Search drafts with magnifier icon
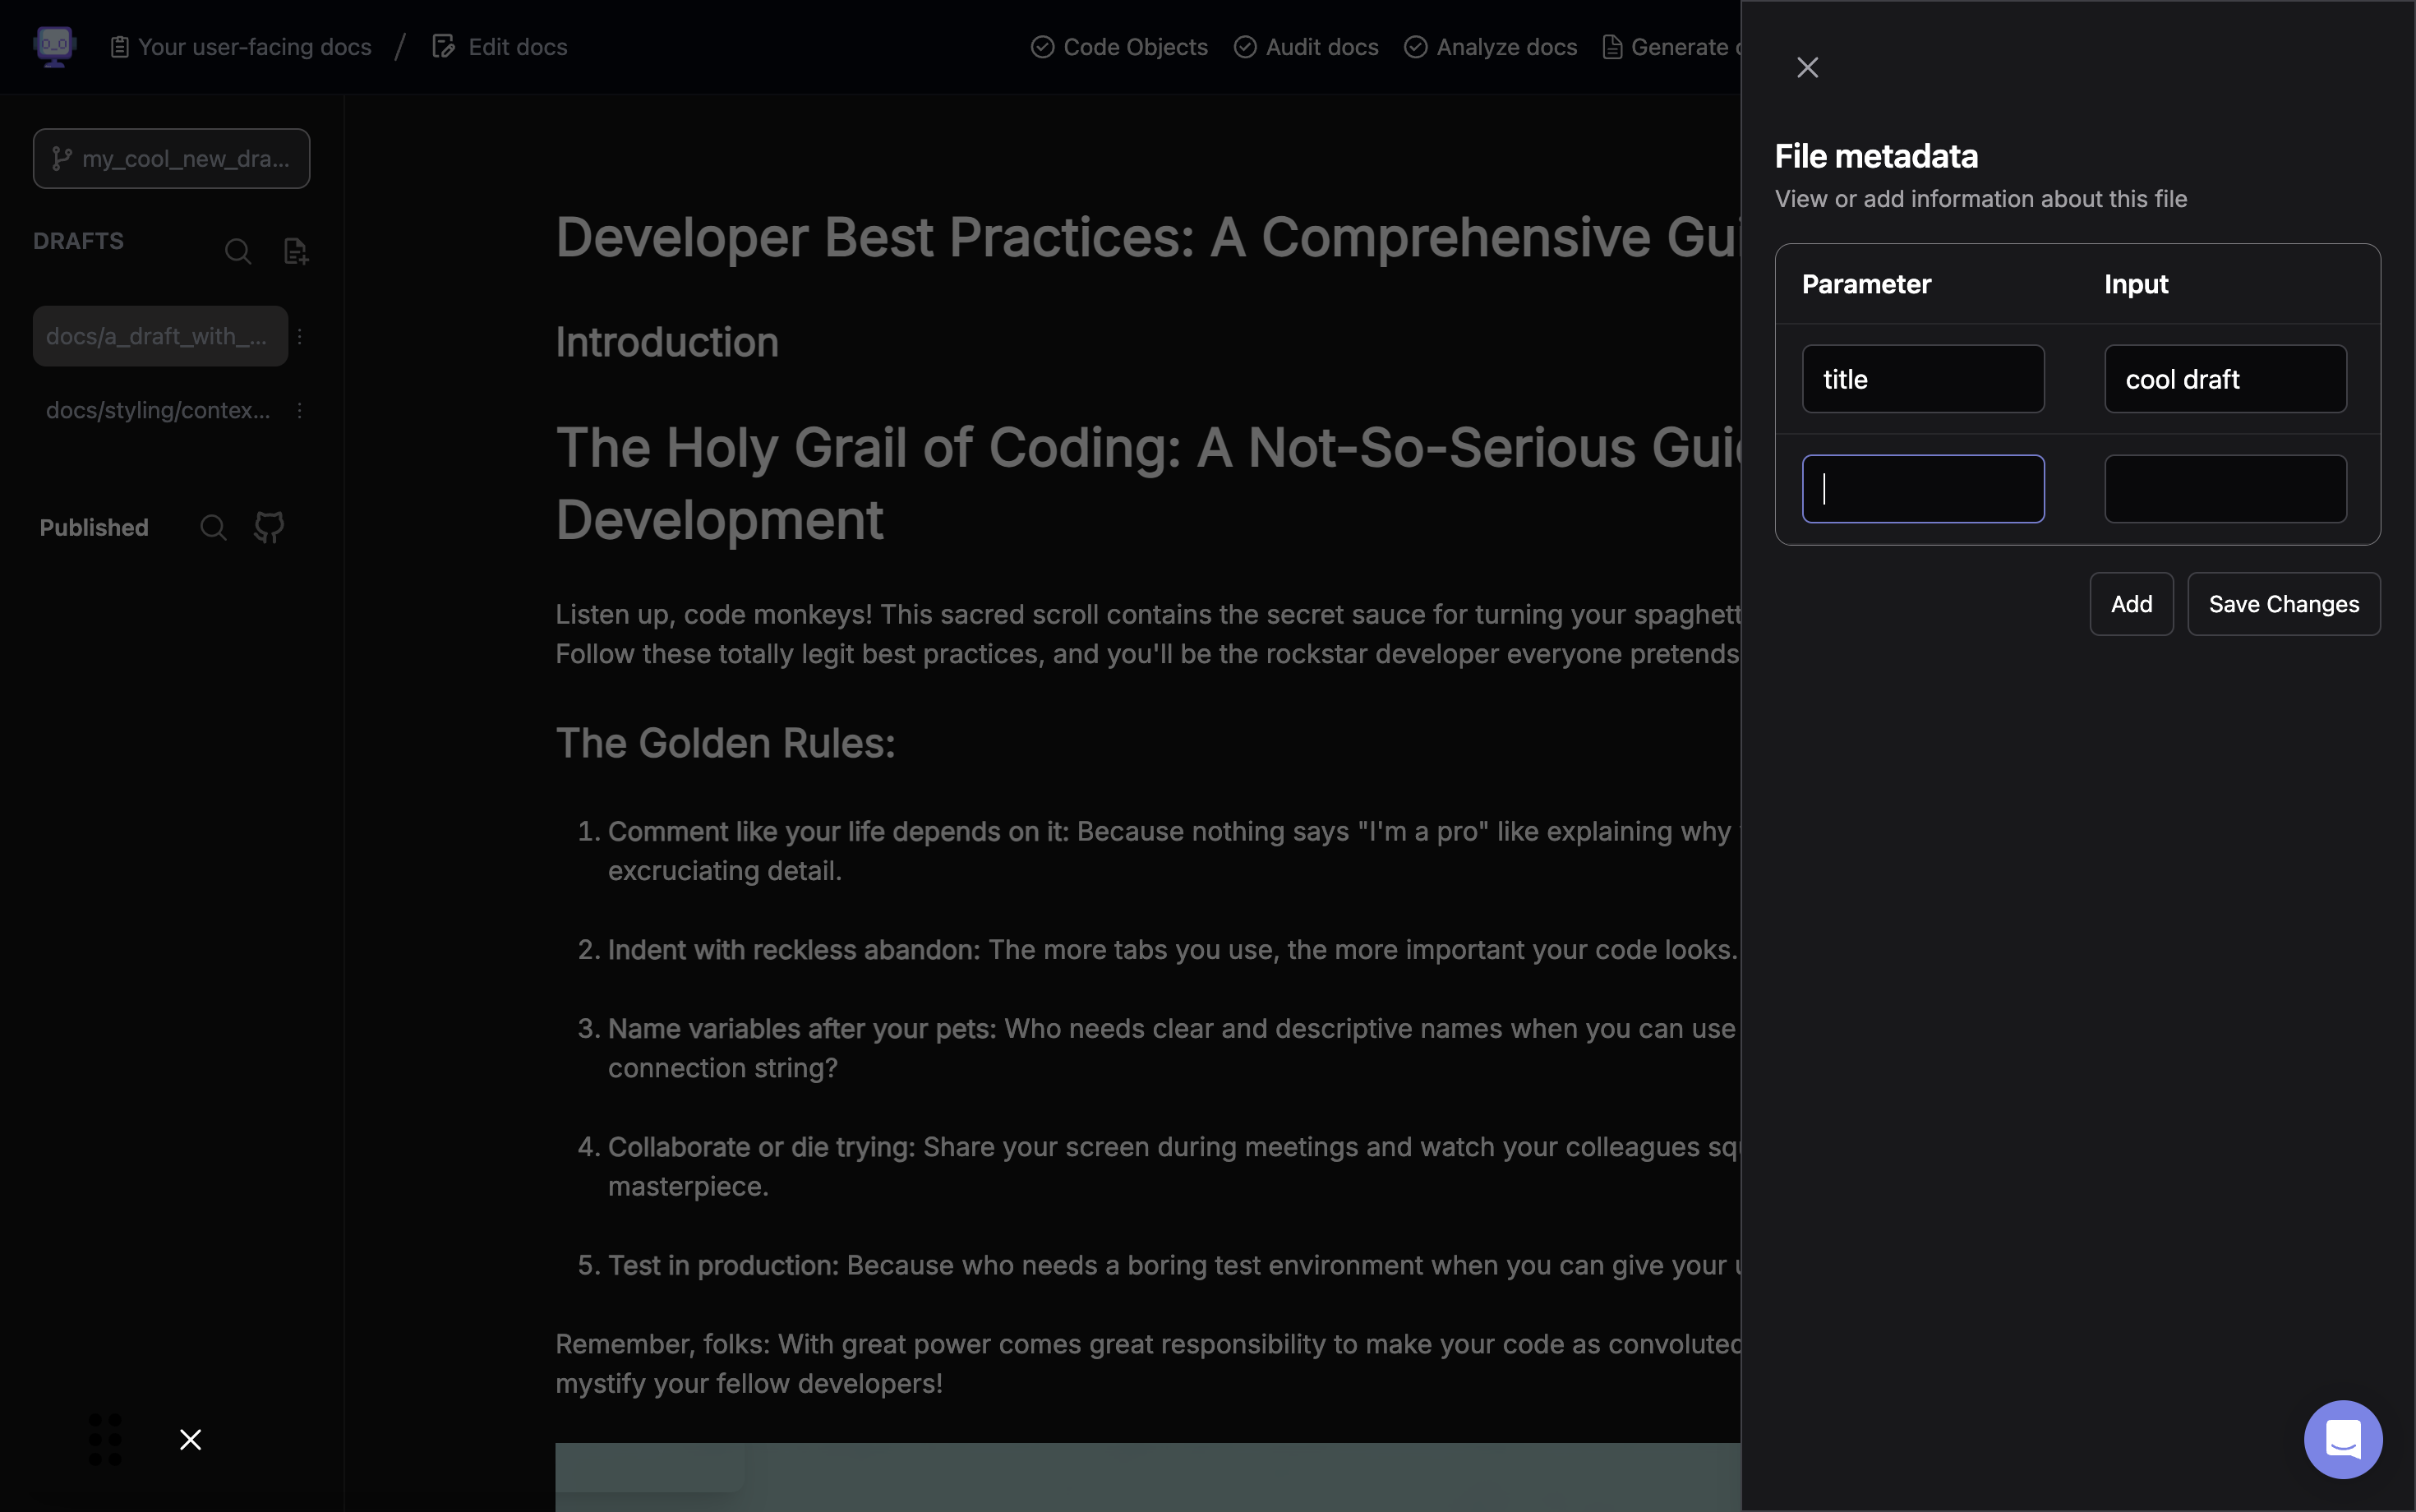 pos(238,251)
